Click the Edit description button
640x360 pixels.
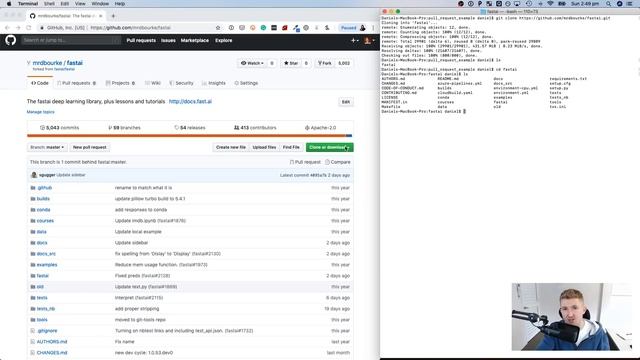click(x=346, y=102)
